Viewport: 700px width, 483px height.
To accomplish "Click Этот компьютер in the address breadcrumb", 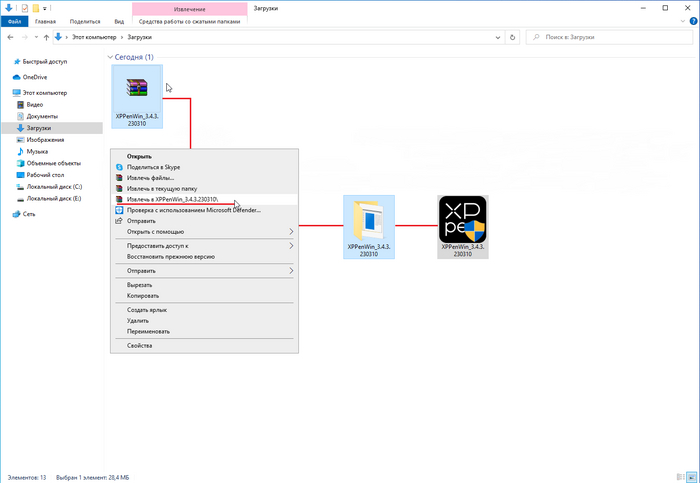I will click(94, 37).
